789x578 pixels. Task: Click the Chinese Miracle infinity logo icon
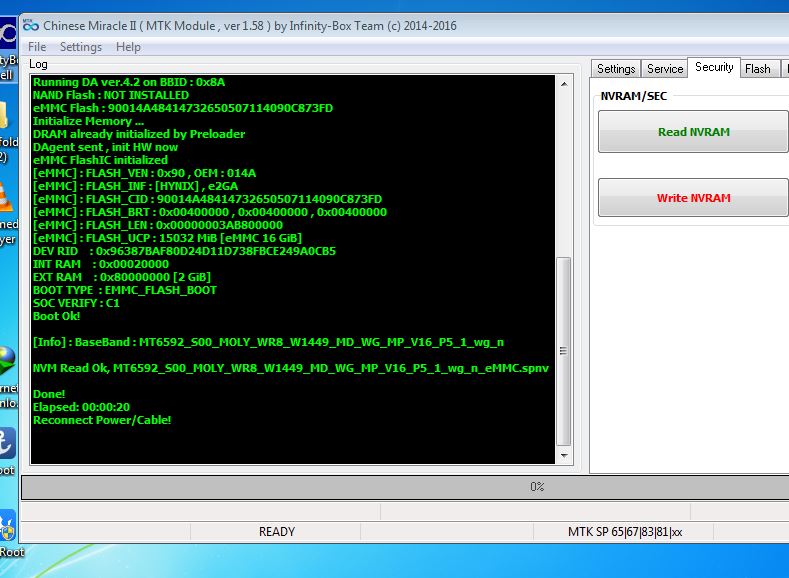(31, 25)
